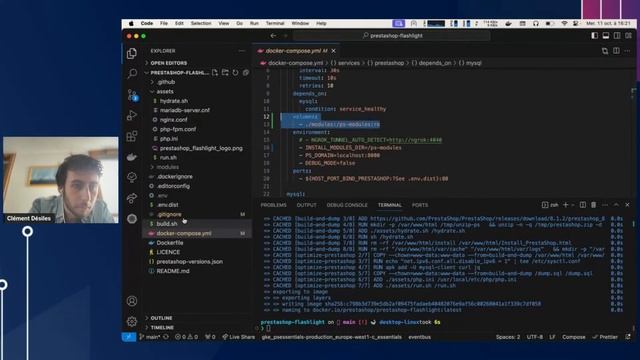Go back using the navigation arrow

pos(273,36)
